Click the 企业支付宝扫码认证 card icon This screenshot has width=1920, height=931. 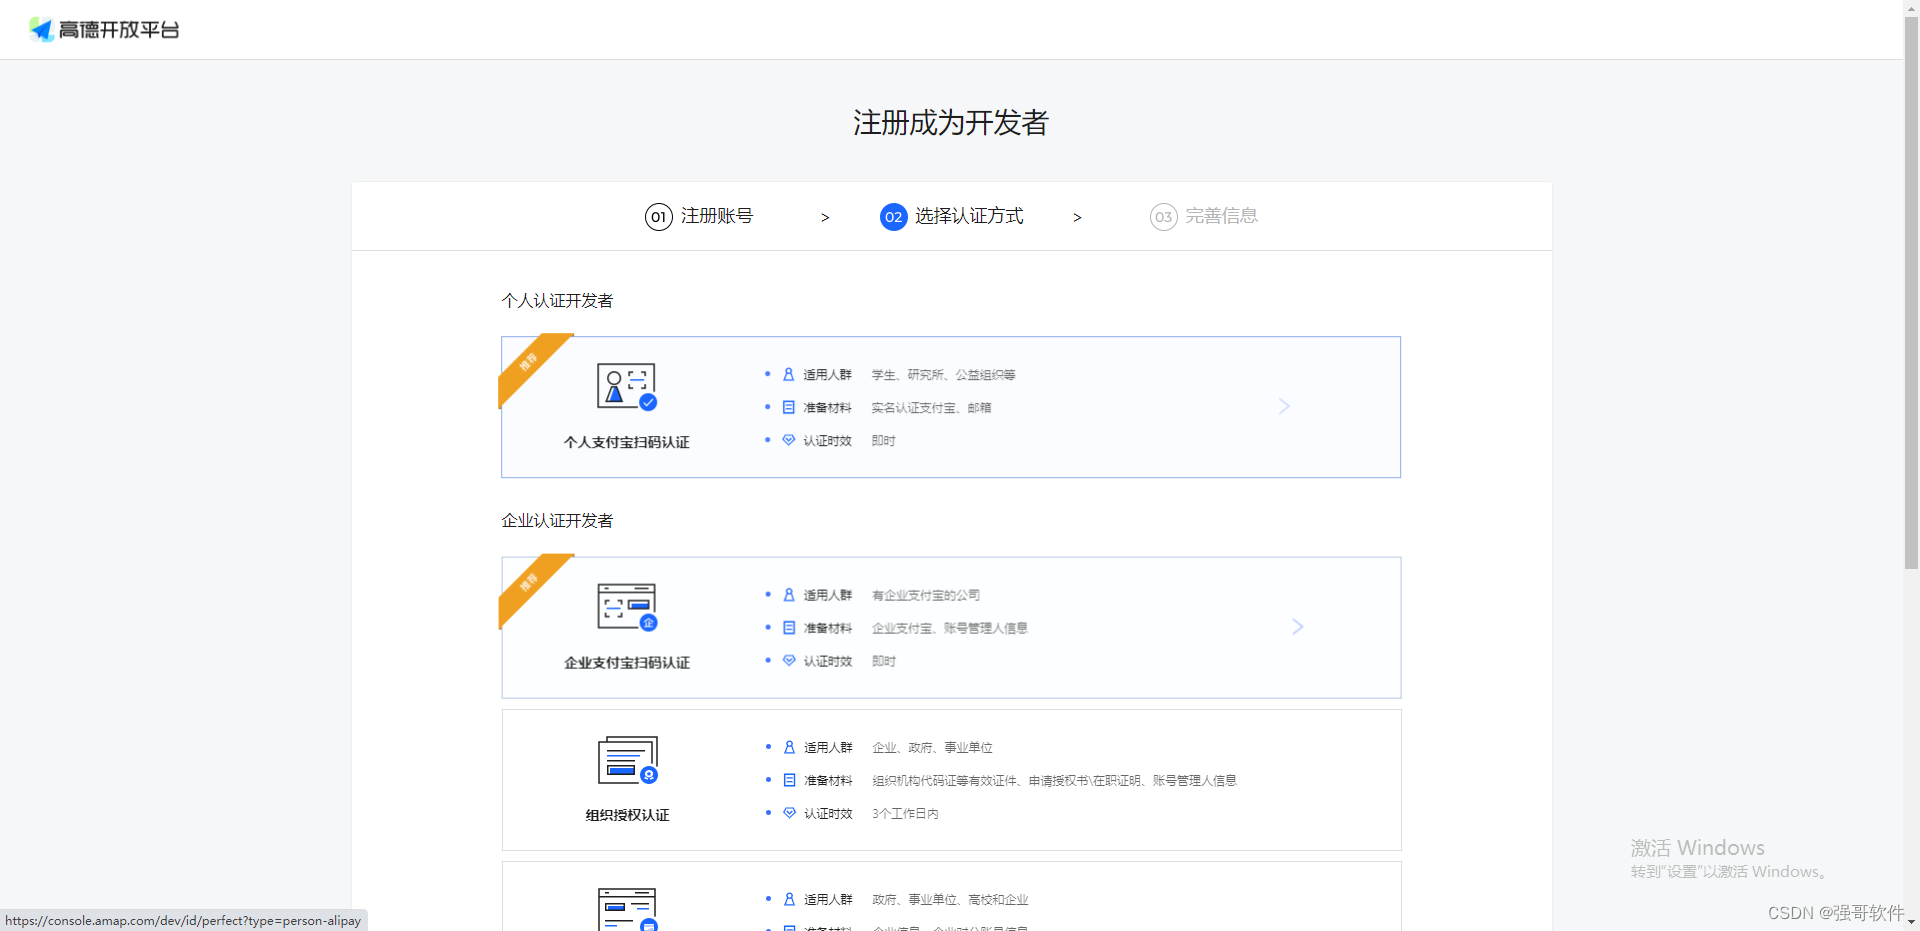[x=627, y=607]
